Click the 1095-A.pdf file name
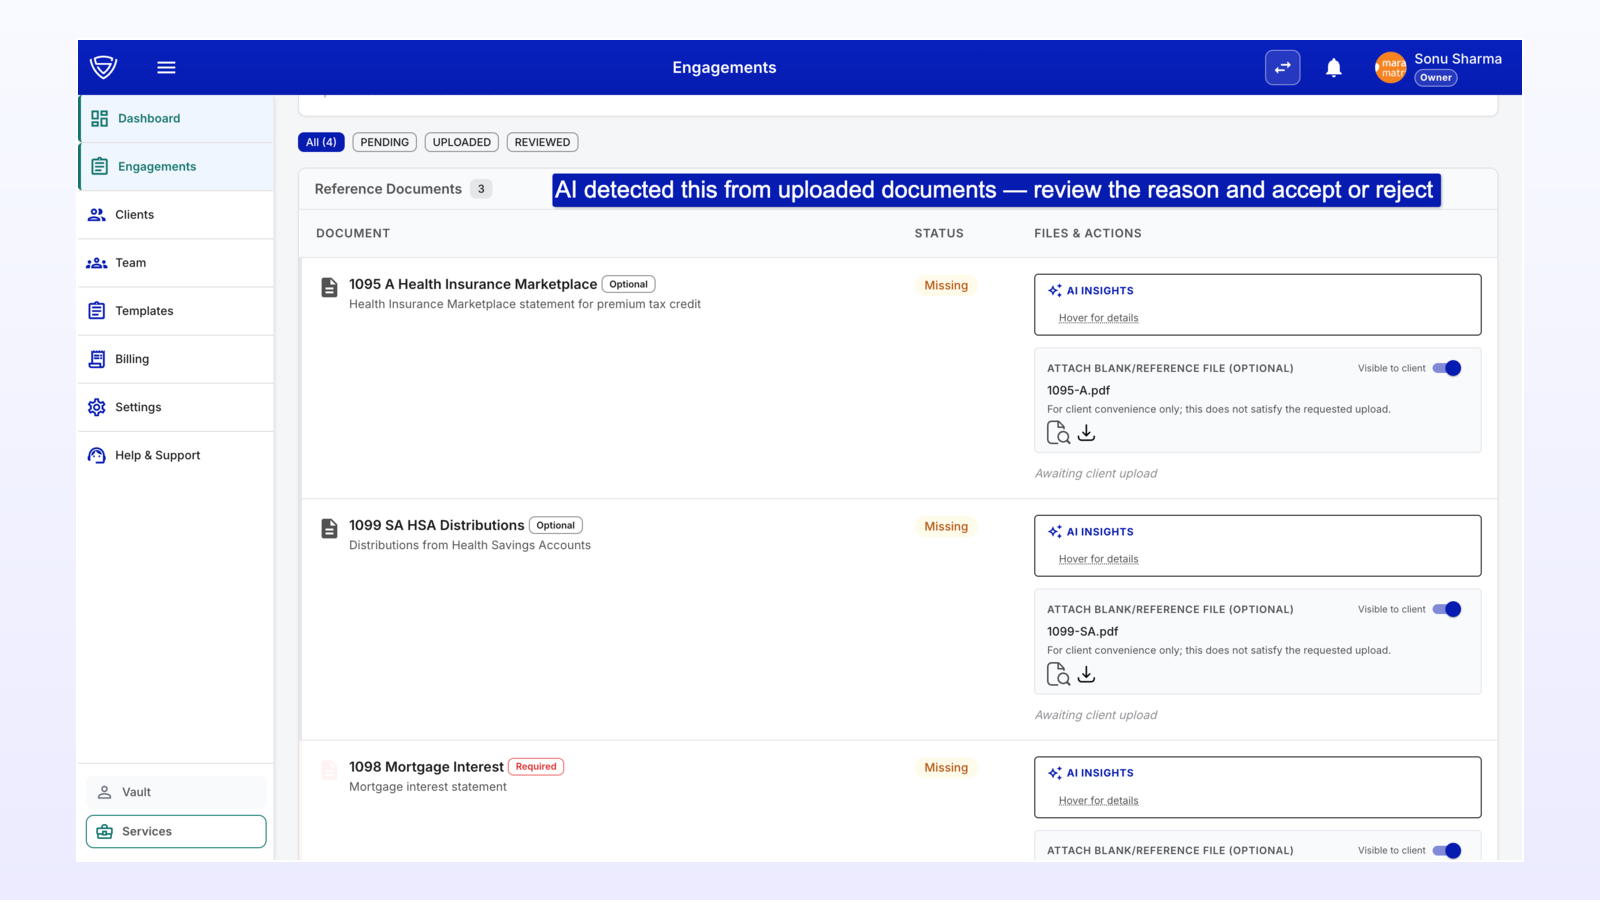 tap(1078, 390)
